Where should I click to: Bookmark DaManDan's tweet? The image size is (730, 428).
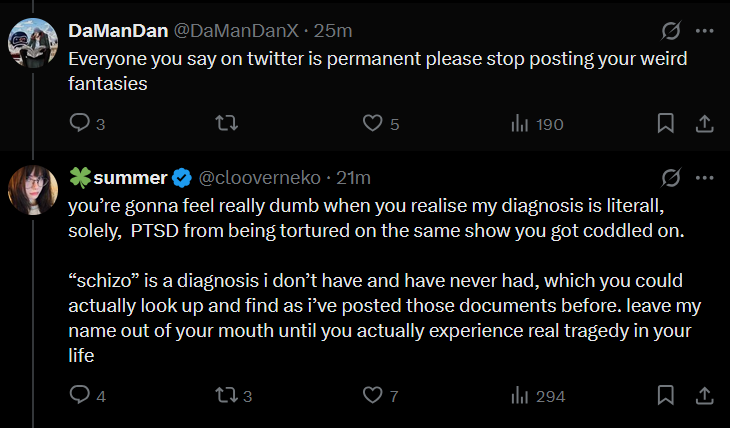pos(665,124)
